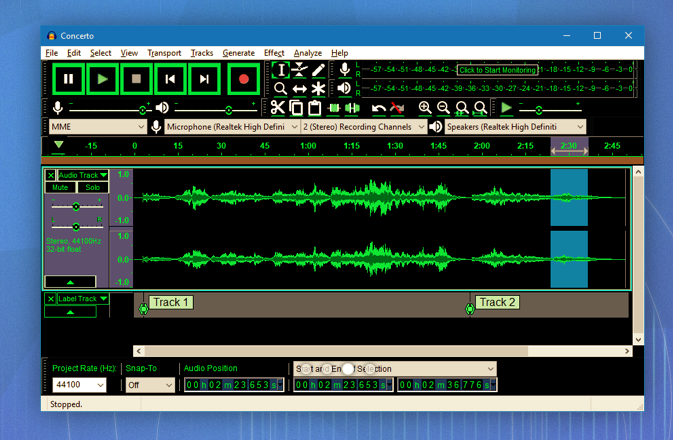Select the Time Shift tool
This screenshot has height=440, width=673.
click(299, 89)
